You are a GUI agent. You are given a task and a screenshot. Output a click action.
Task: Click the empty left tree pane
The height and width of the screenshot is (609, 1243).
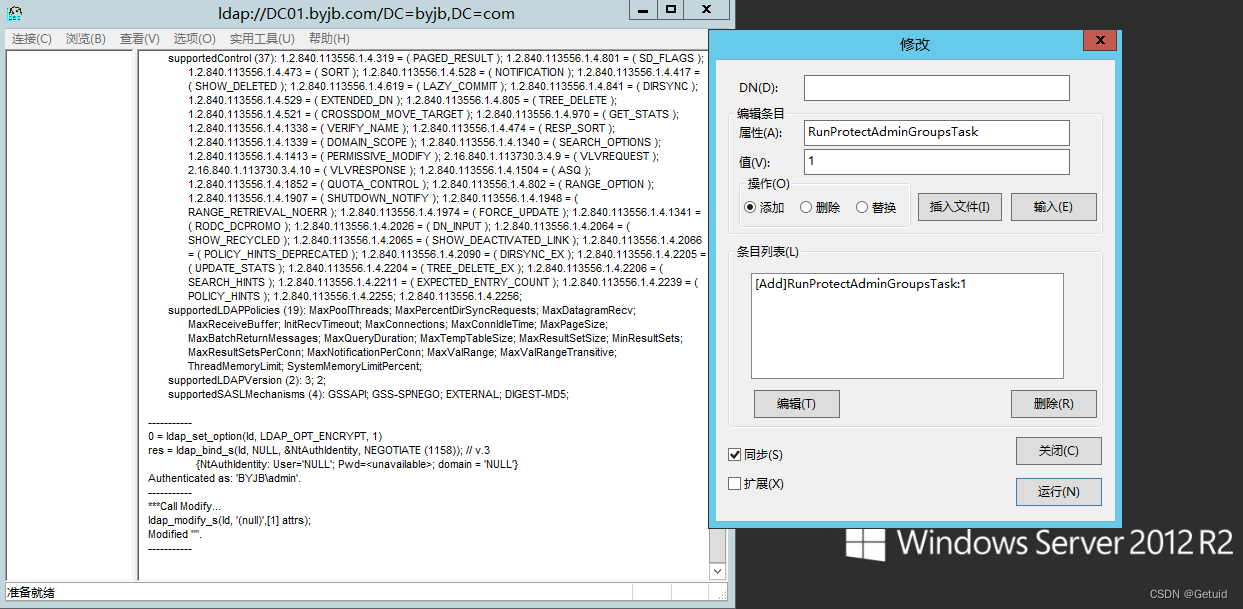69,314
